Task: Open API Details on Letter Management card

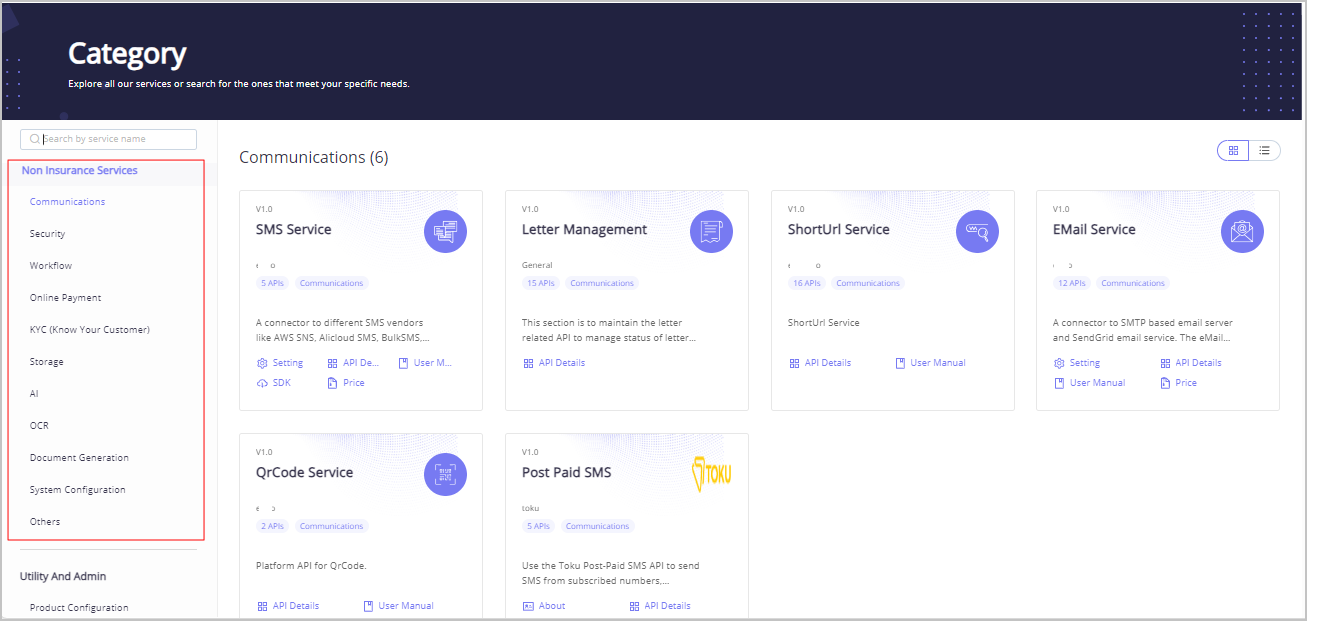Action: pyautogui.click(x=553, y=363)
